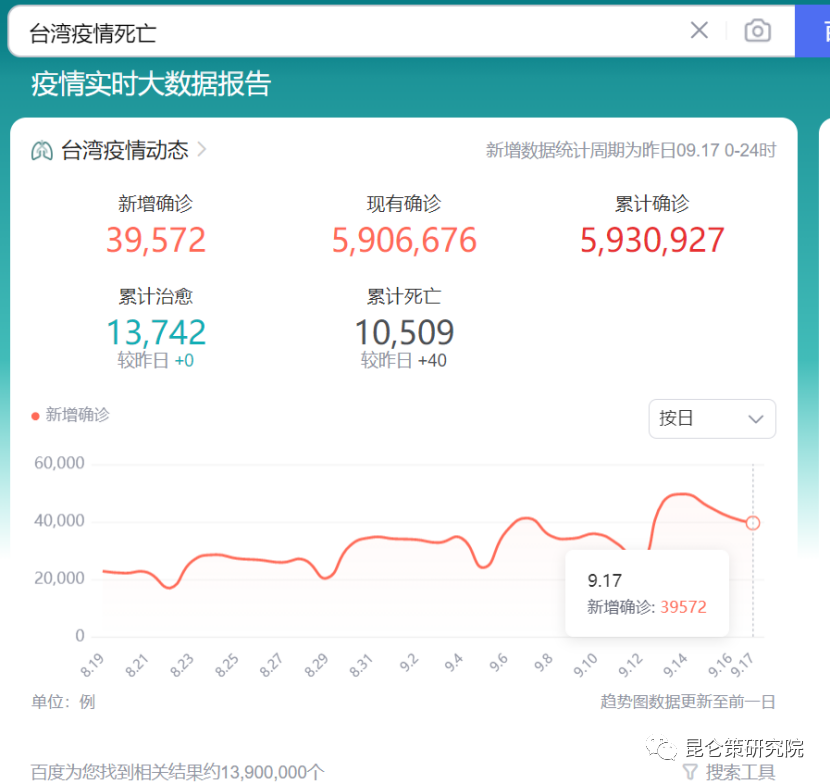
Task: Open 搜索工具 search tools
Action: coord(740,772)
